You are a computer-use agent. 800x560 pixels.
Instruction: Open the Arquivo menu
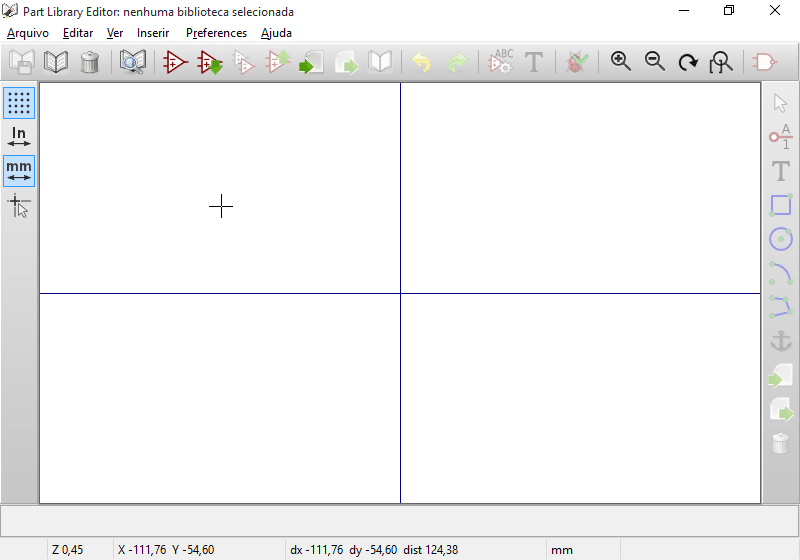[x=28, y=33]
